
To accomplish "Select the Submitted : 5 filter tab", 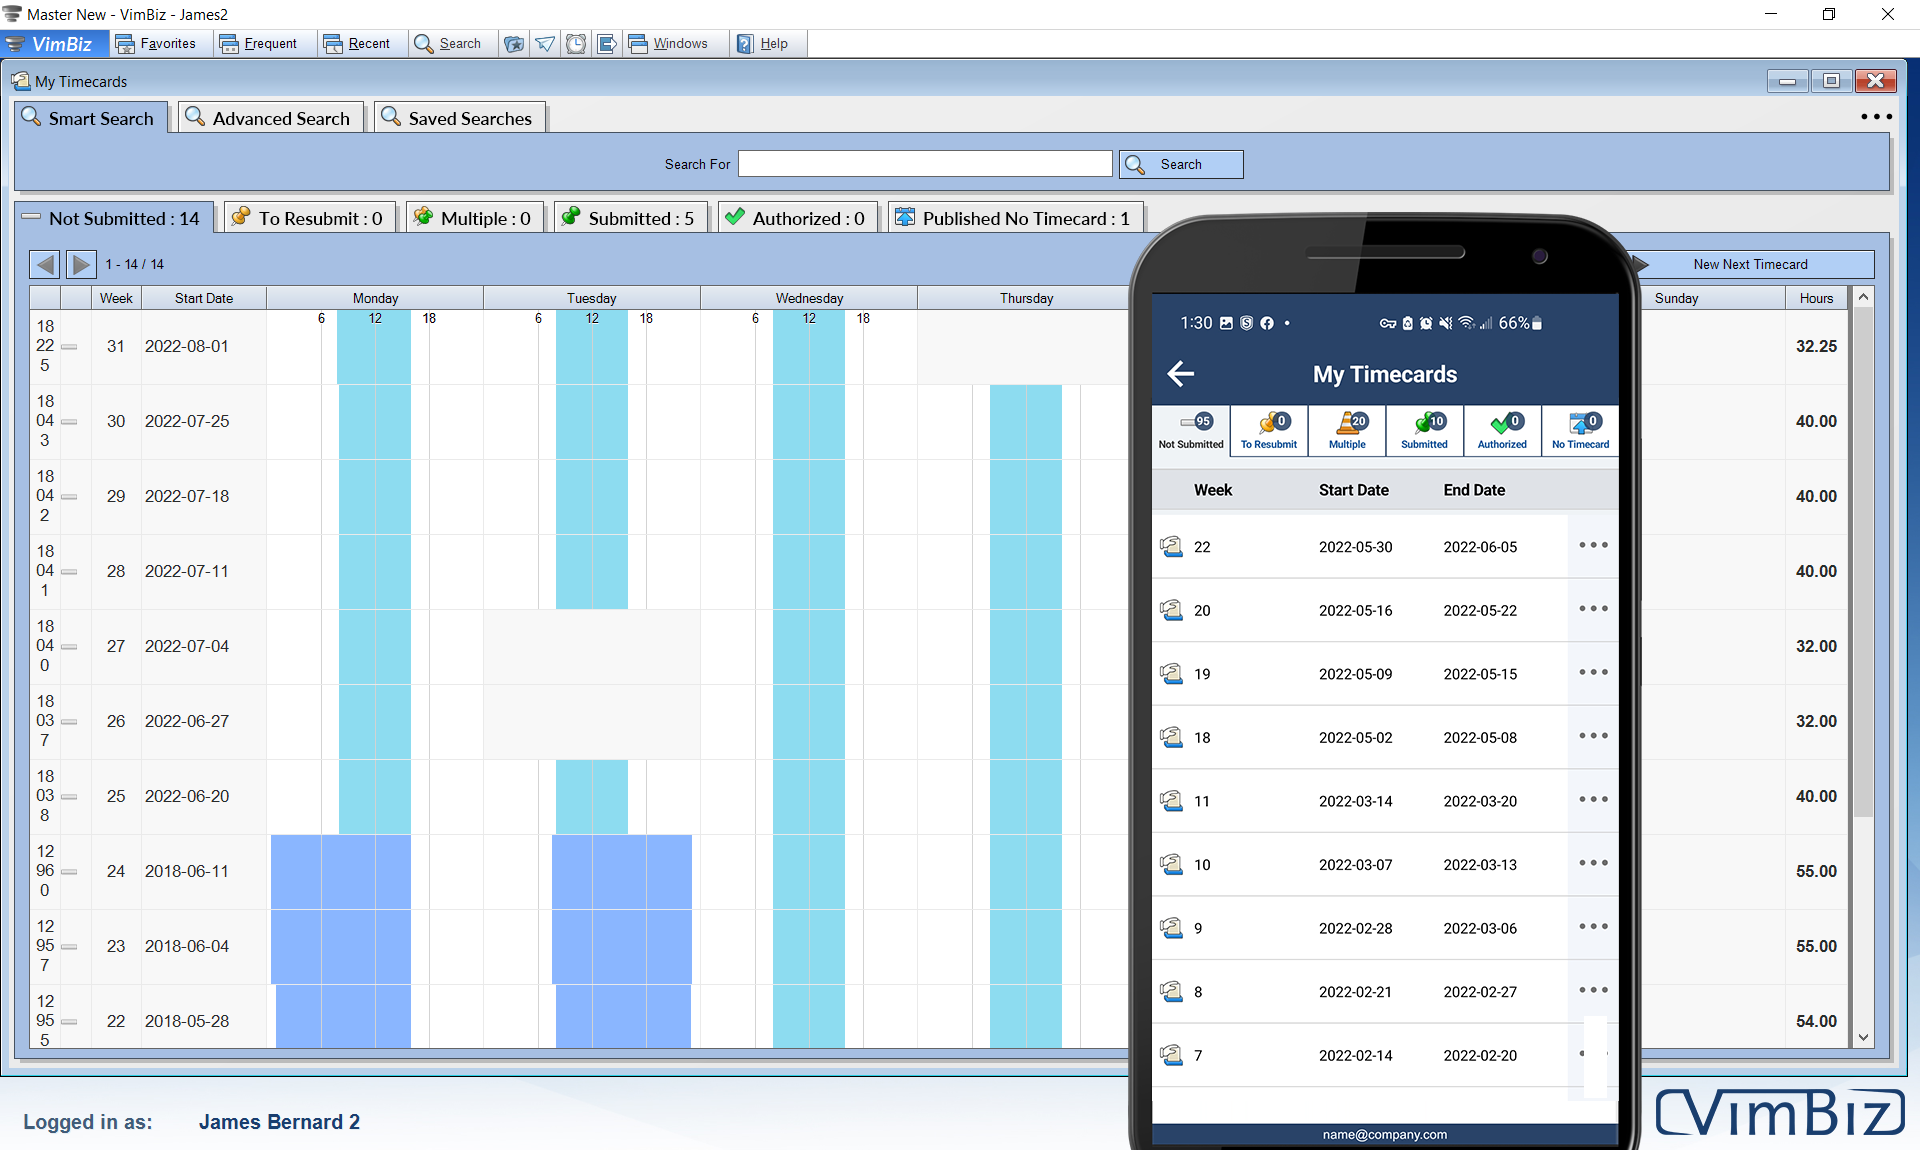I will [x=630, y=217].
